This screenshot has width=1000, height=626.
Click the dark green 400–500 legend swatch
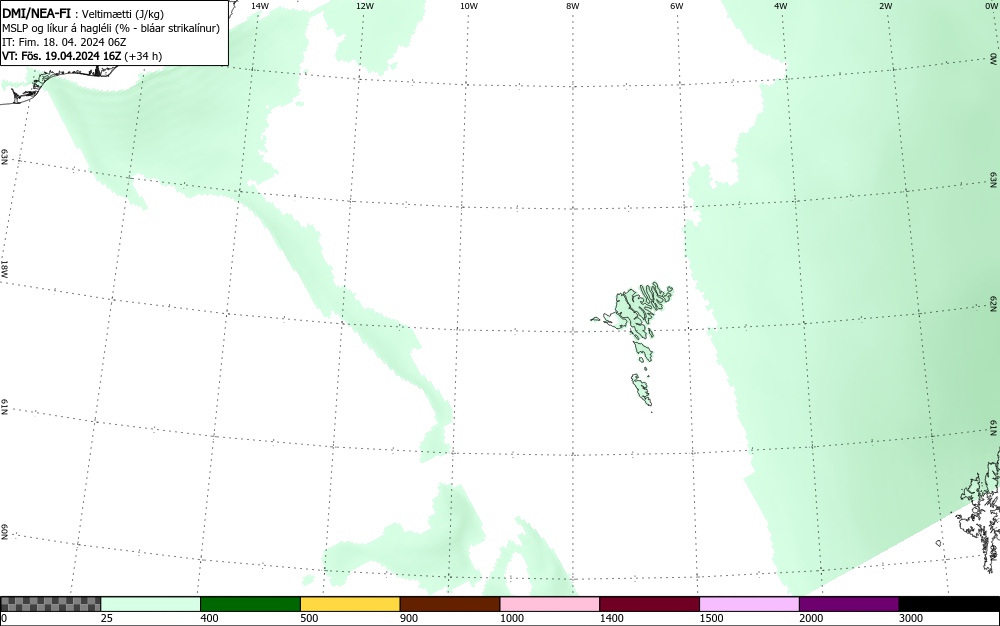coord(250,604)
